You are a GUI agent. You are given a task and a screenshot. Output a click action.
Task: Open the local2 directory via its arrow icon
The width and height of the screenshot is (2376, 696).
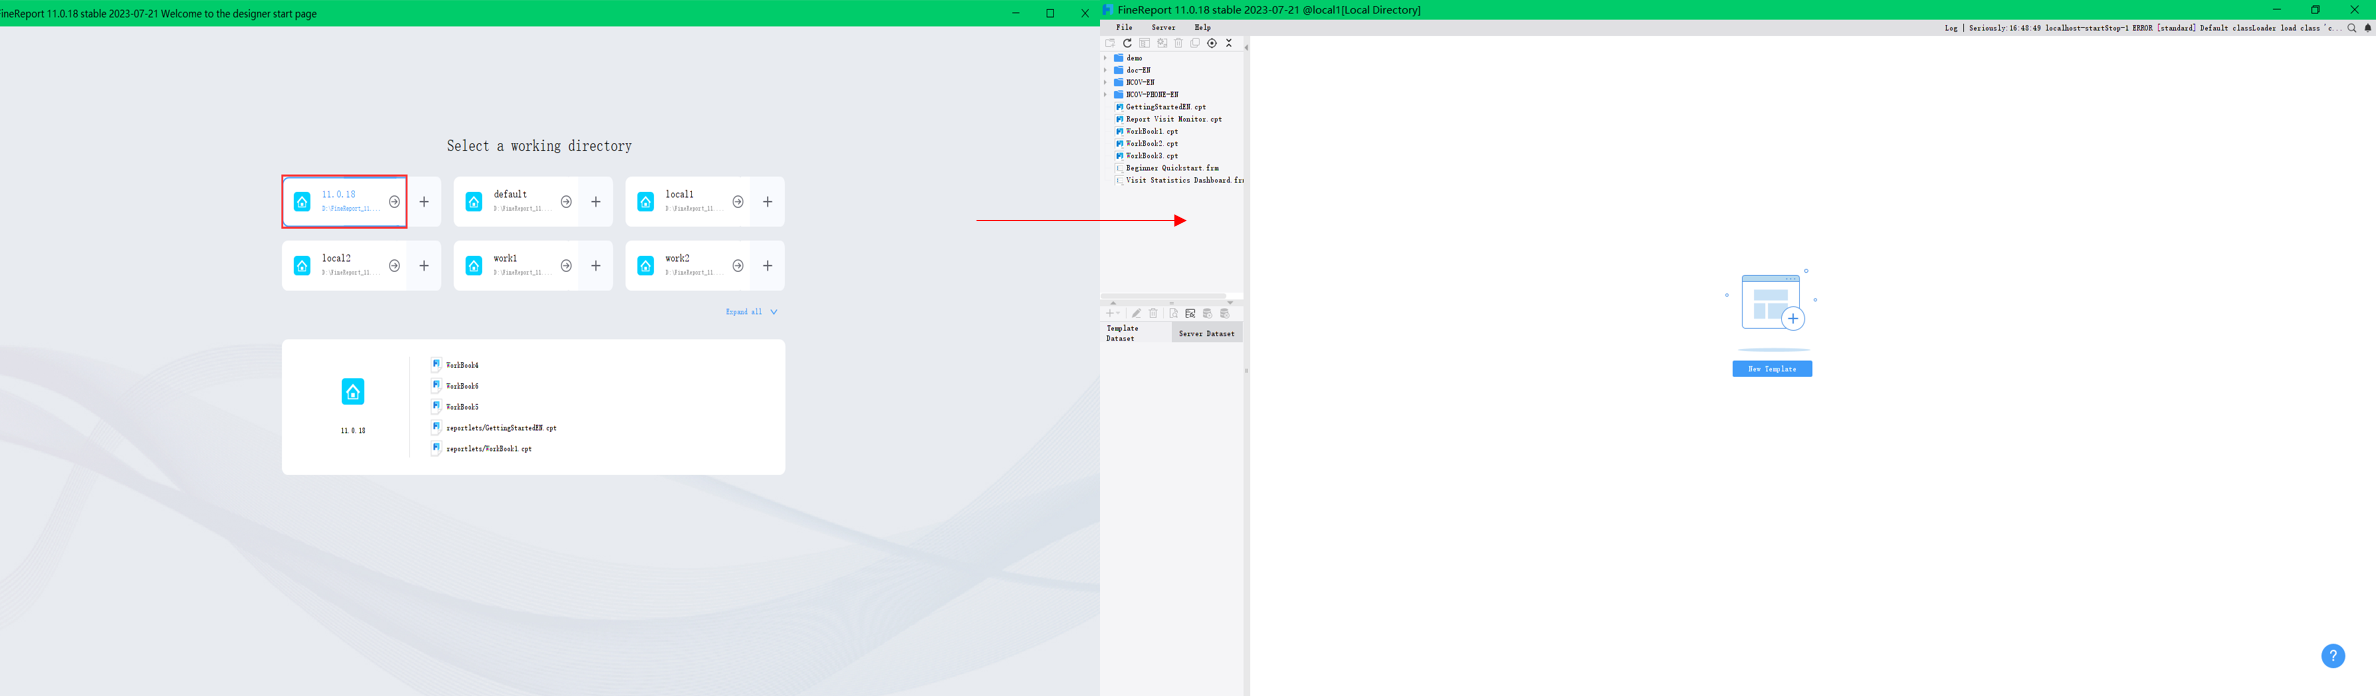tap(395, 266)
